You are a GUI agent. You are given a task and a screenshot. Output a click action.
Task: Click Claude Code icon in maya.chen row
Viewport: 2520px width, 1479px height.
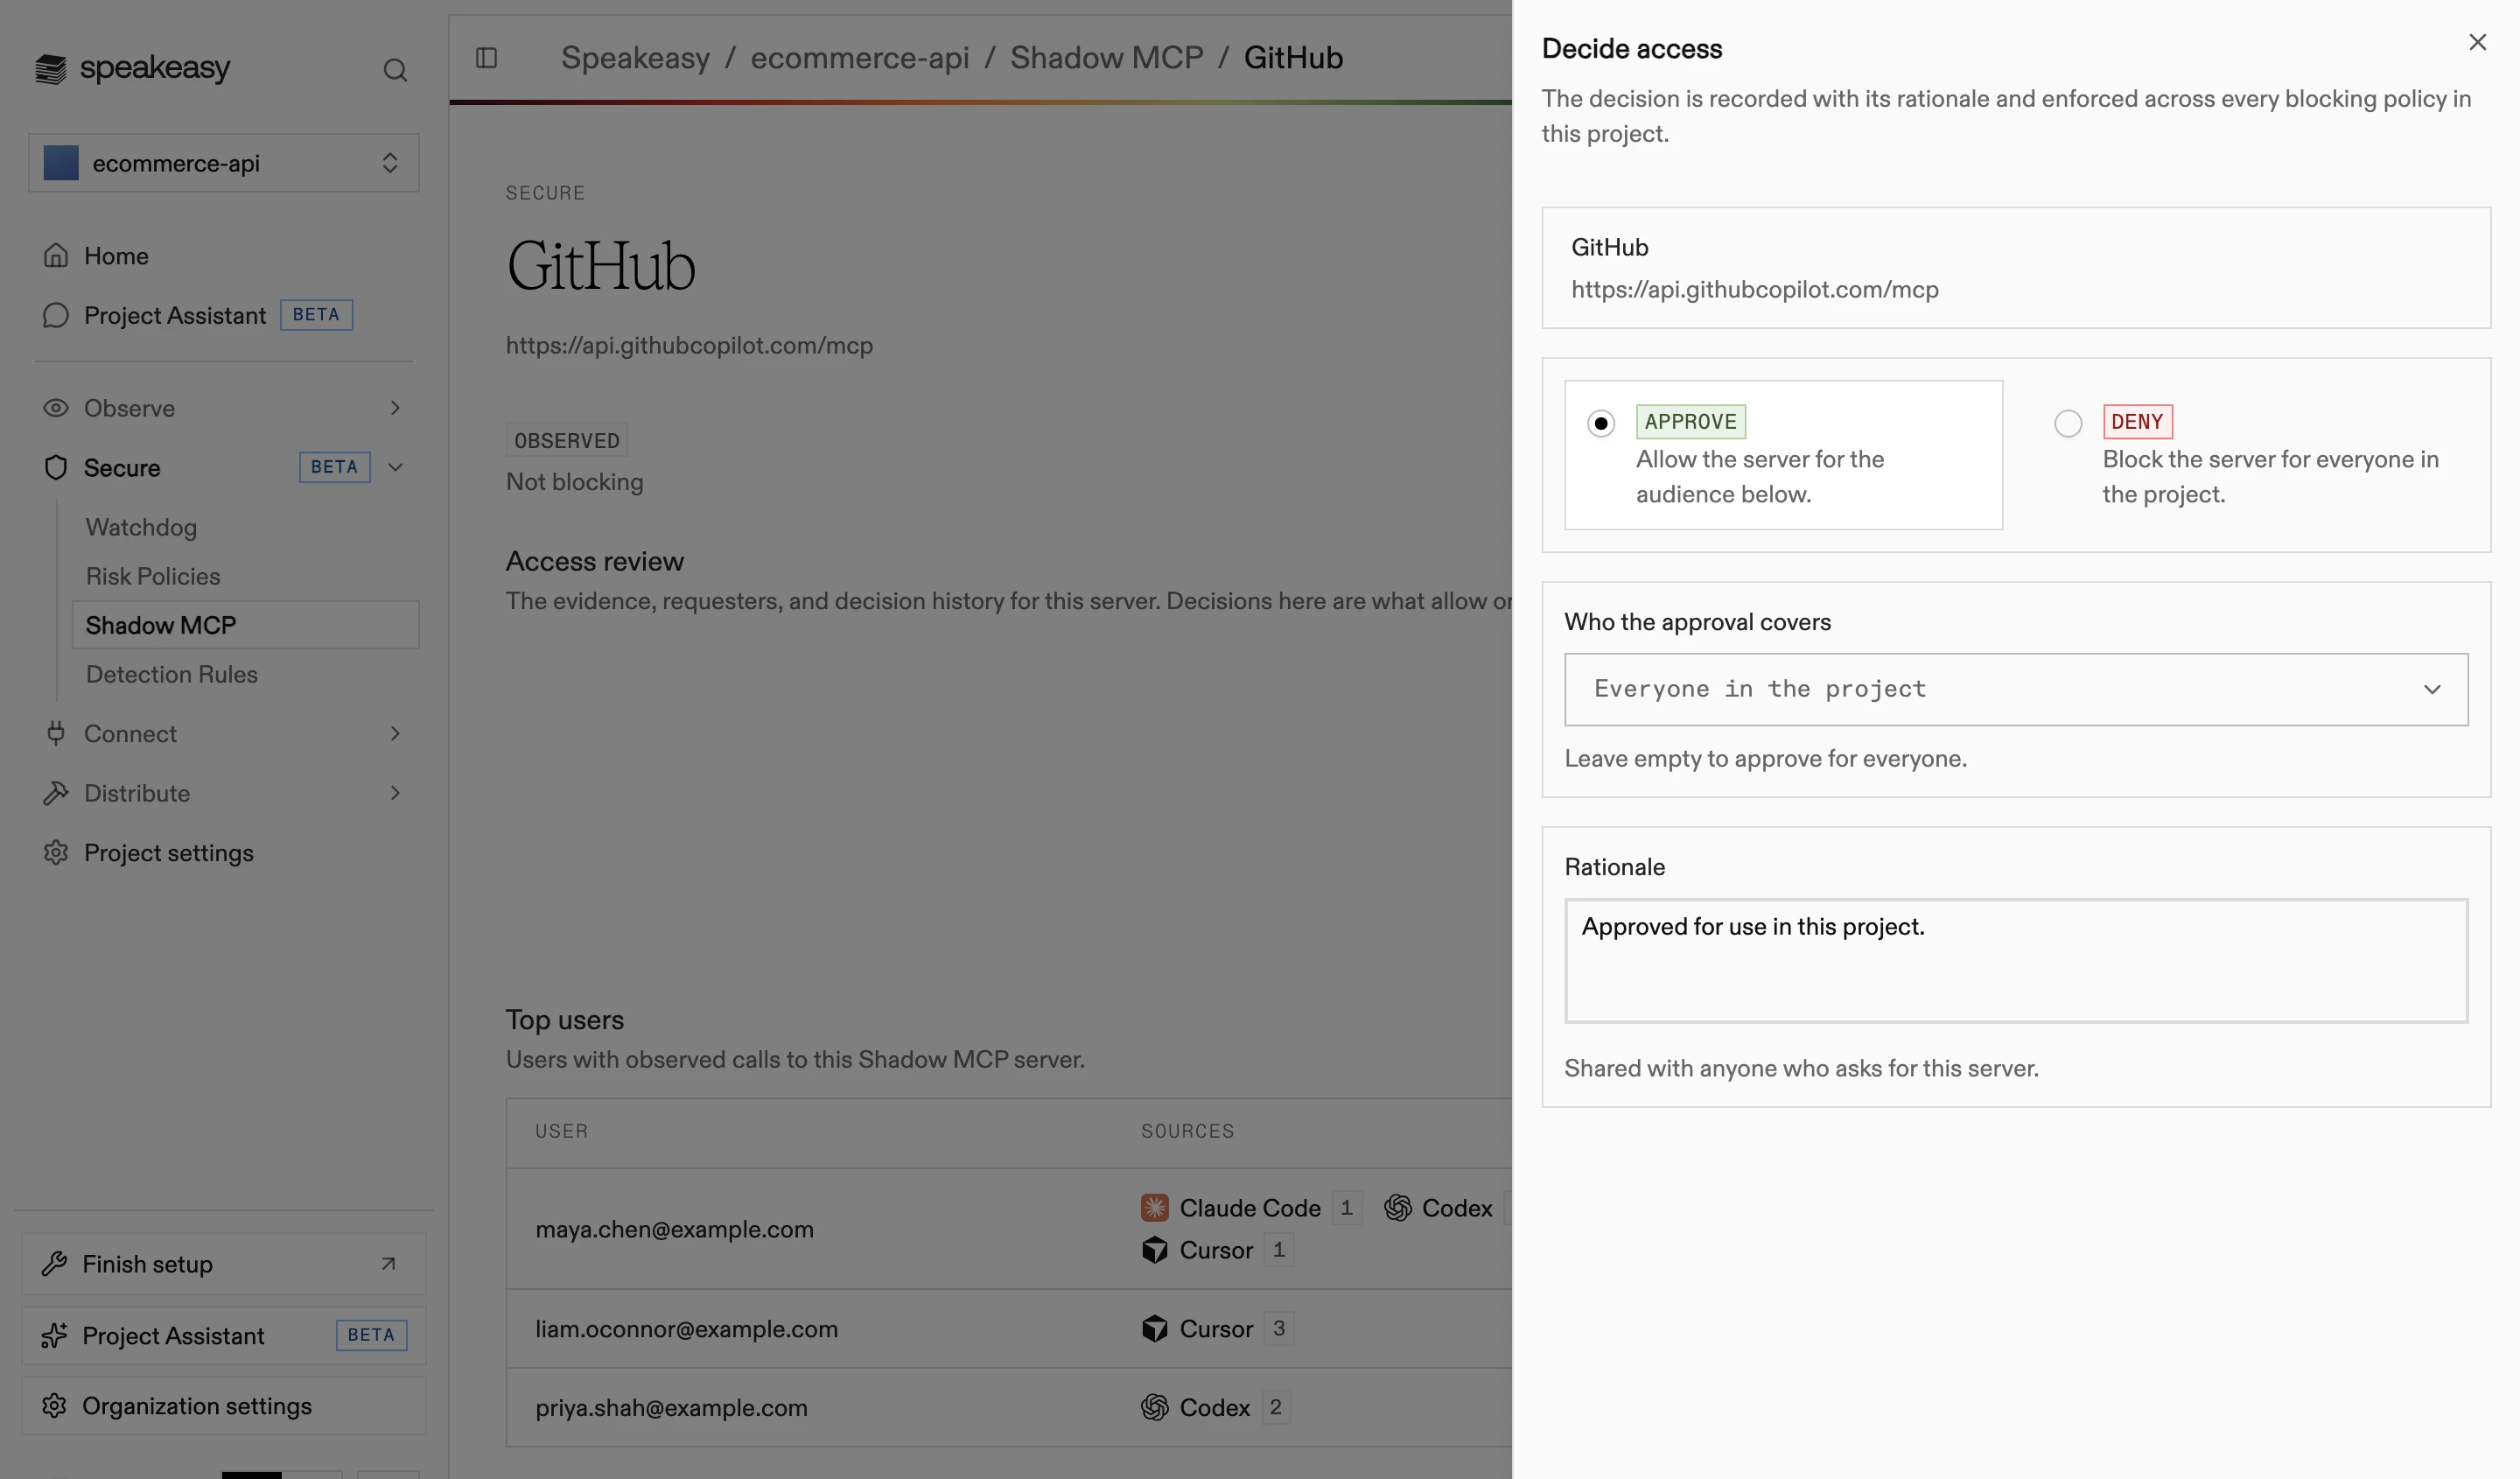[x=1155, y=1208]
